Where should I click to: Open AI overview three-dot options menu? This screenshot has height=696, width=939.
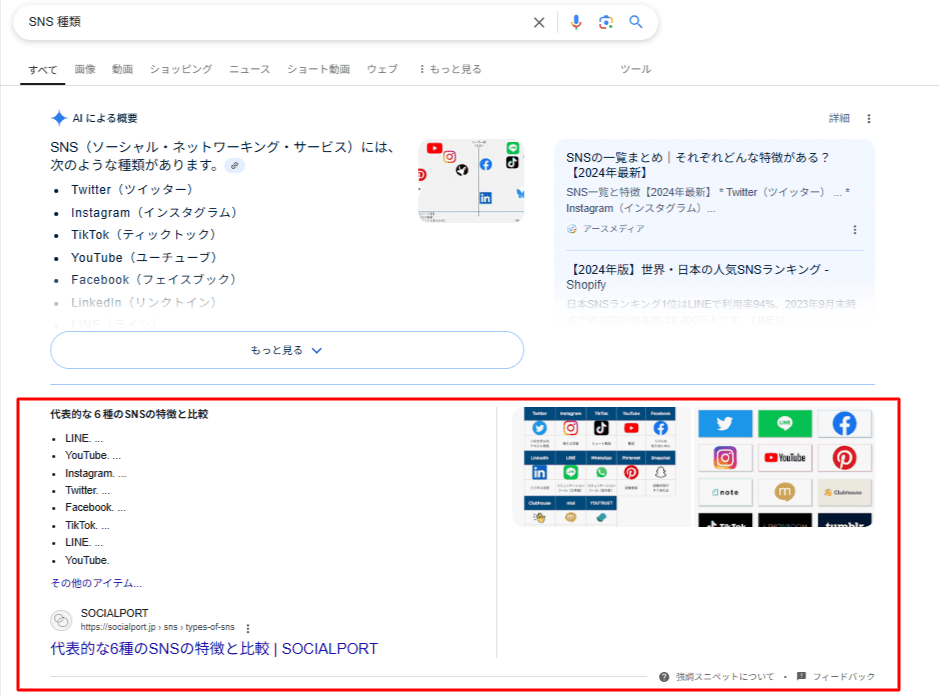[x=869, y=119]
